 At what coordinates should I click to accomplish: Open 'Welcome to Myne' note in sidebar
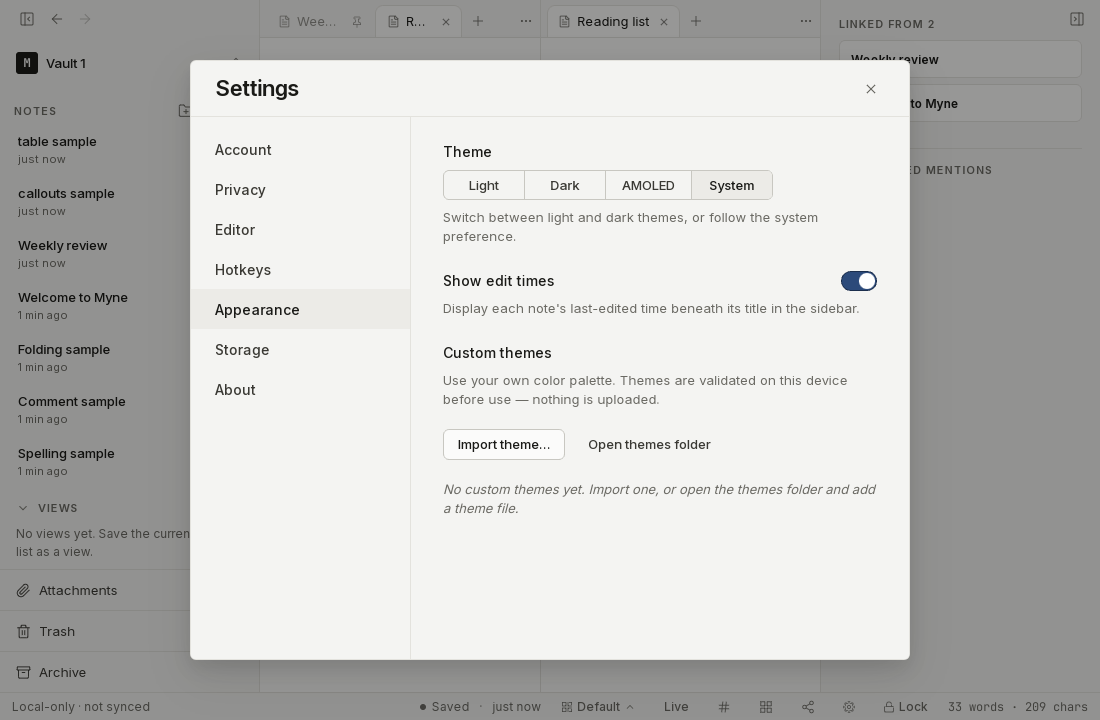(95, 305)
